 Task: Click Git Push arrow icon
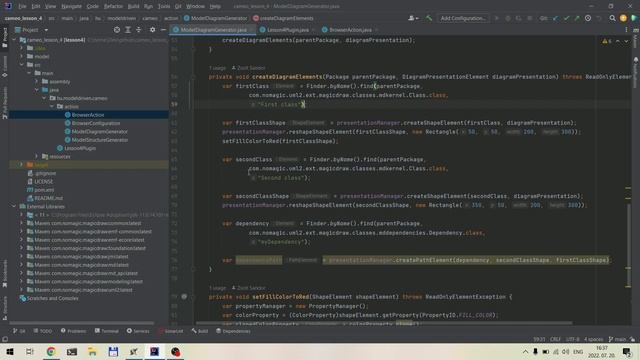[x=577, y=18]
